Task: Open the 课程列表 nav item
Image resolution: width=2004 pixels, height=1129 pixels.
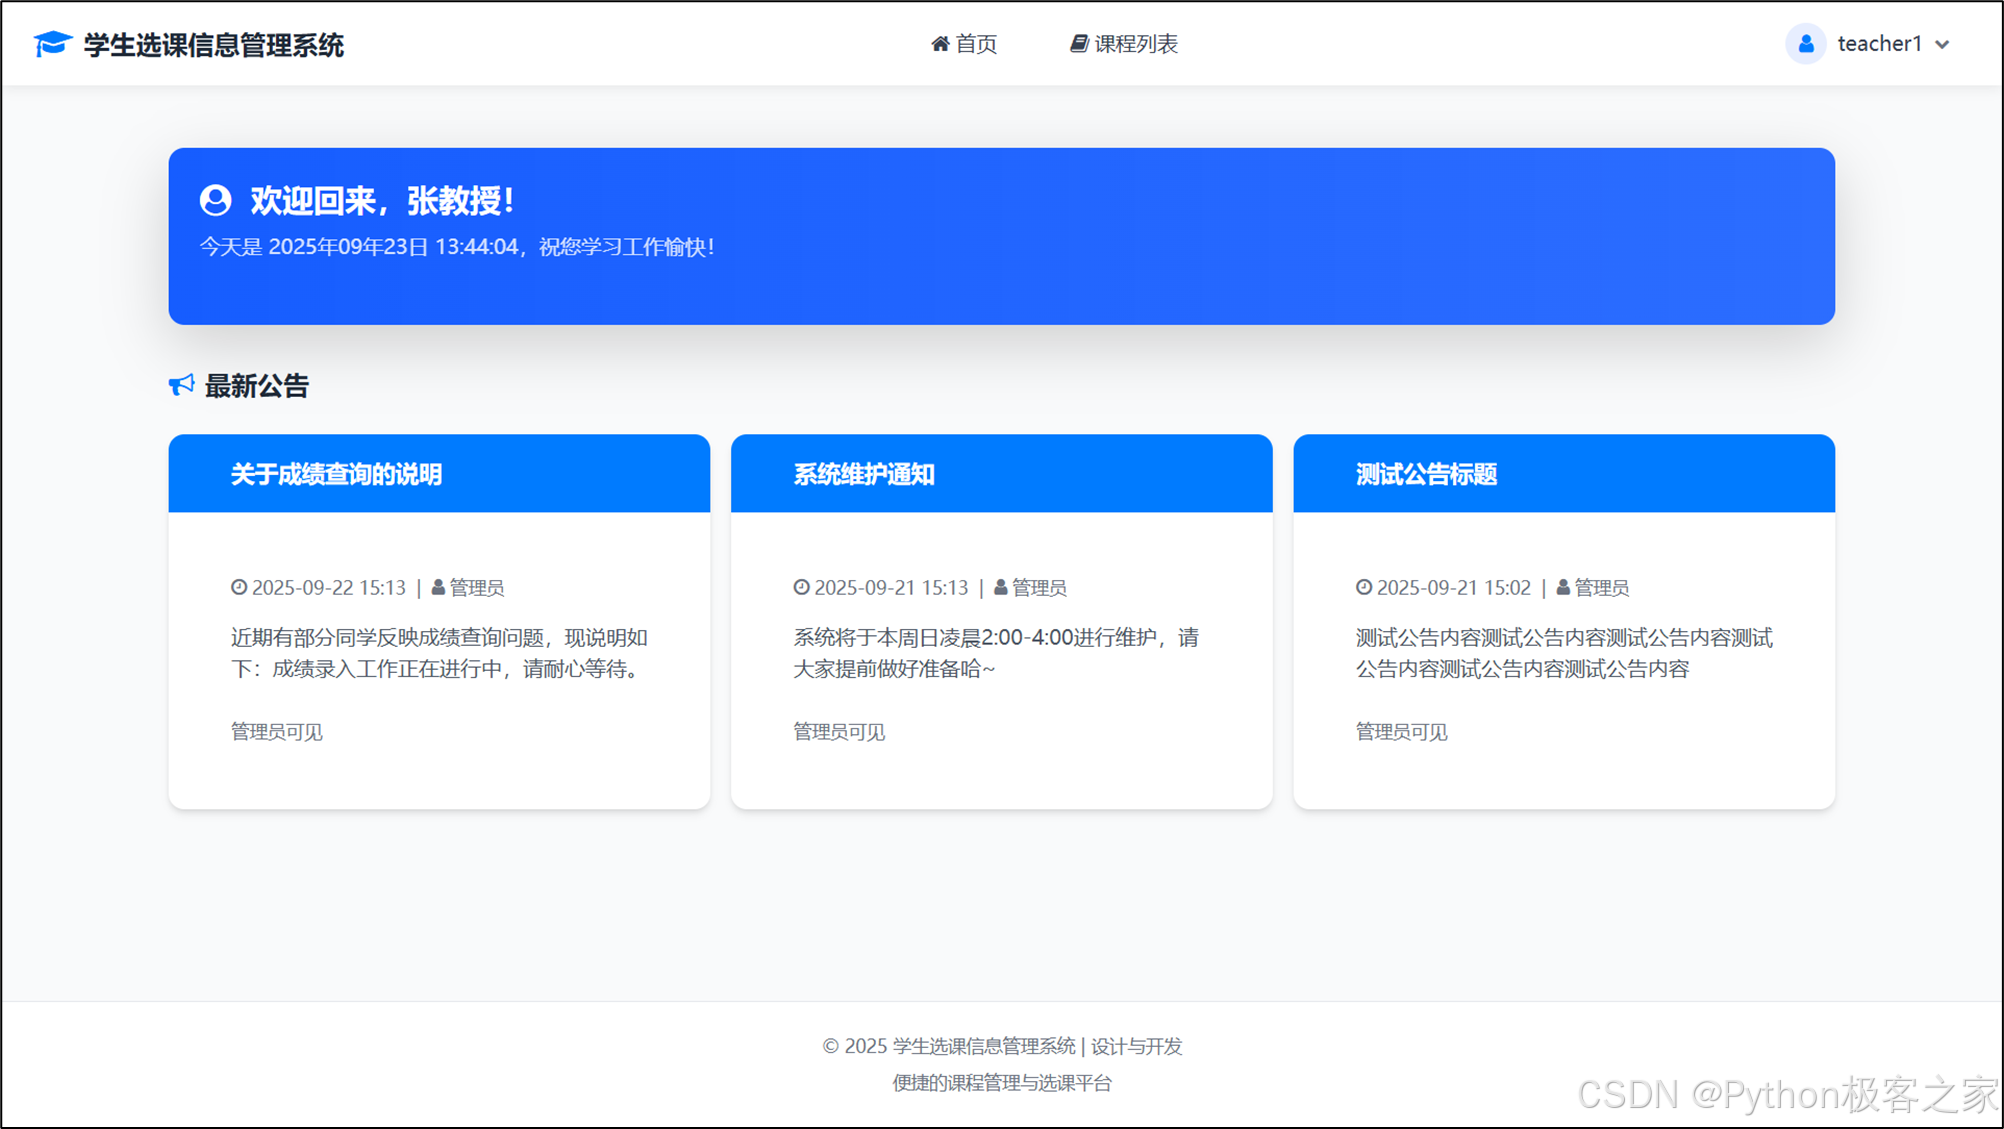Action: pyautogui.click(x=1135, y=44)
